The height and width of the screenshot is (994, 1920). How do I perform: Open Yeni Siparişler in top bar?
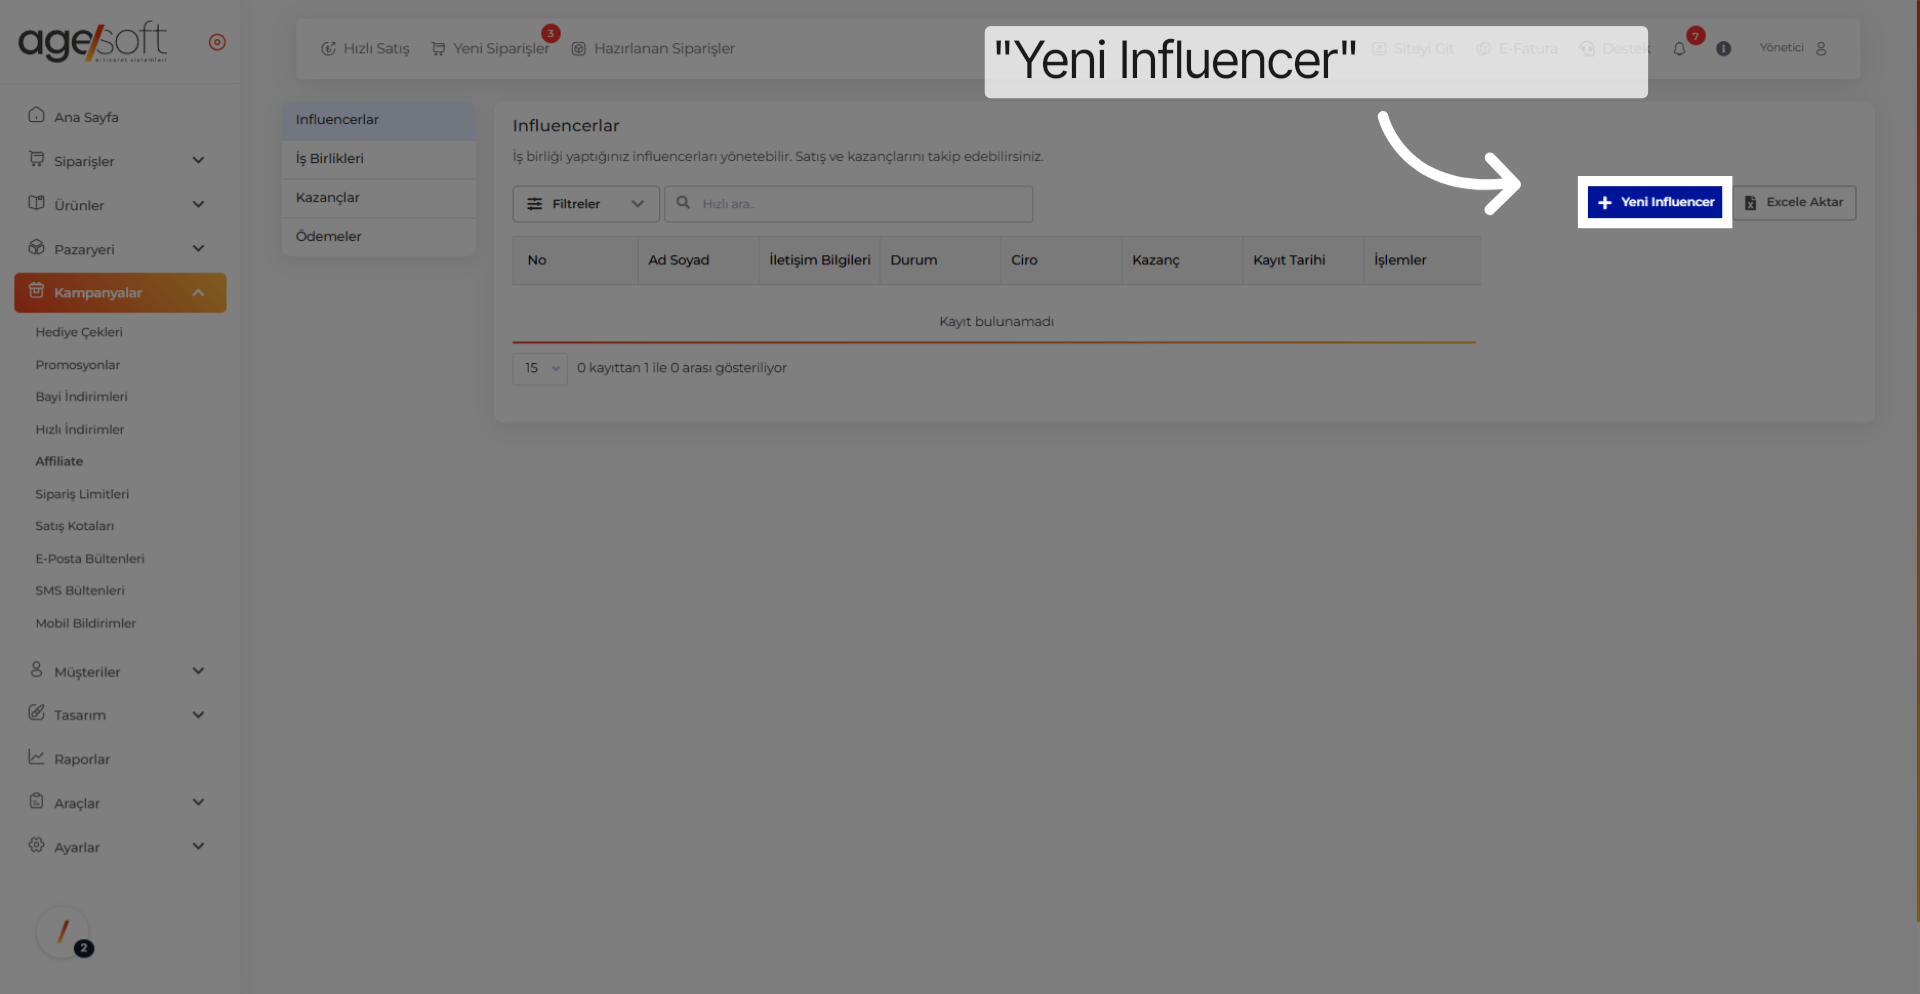490,48
